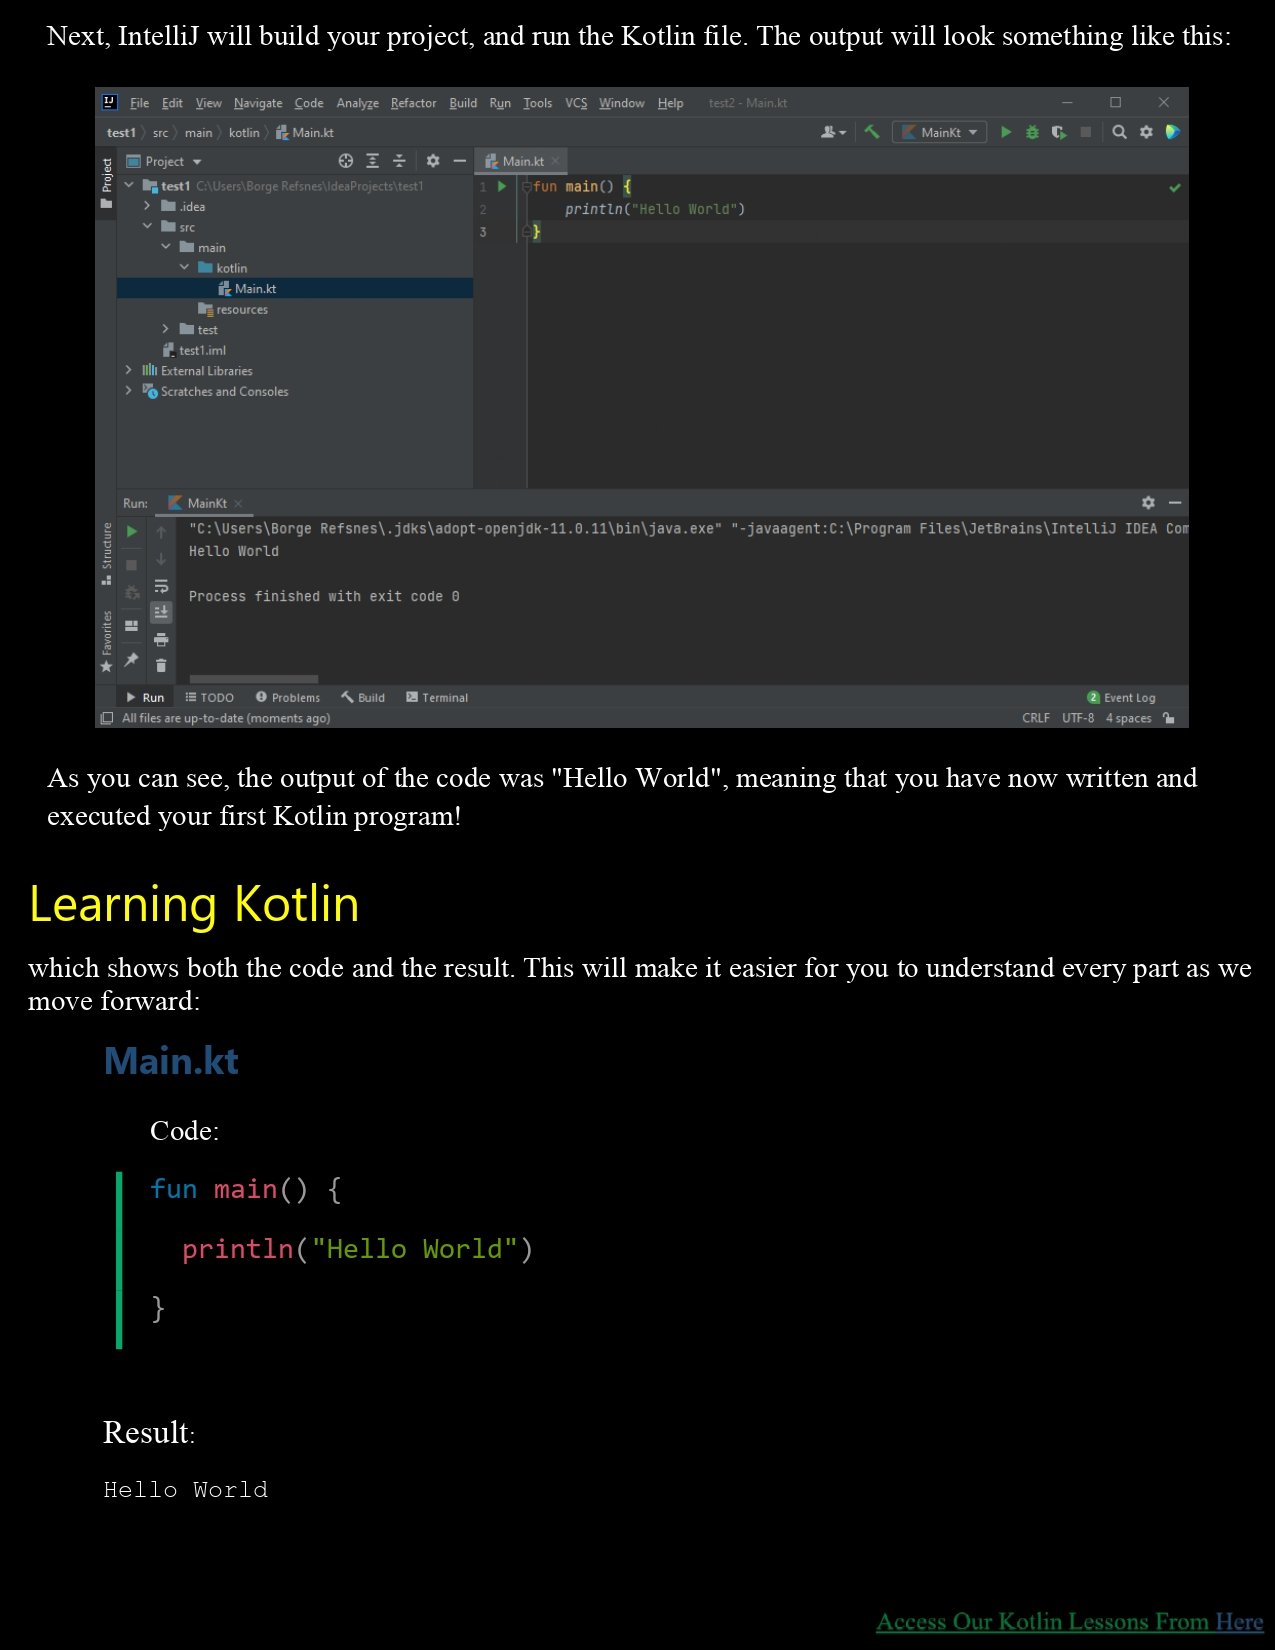This screenshot has height=1650, width=1275.
Task: Click the horizontal scrollbar in Run console
Action: [254, 679]
